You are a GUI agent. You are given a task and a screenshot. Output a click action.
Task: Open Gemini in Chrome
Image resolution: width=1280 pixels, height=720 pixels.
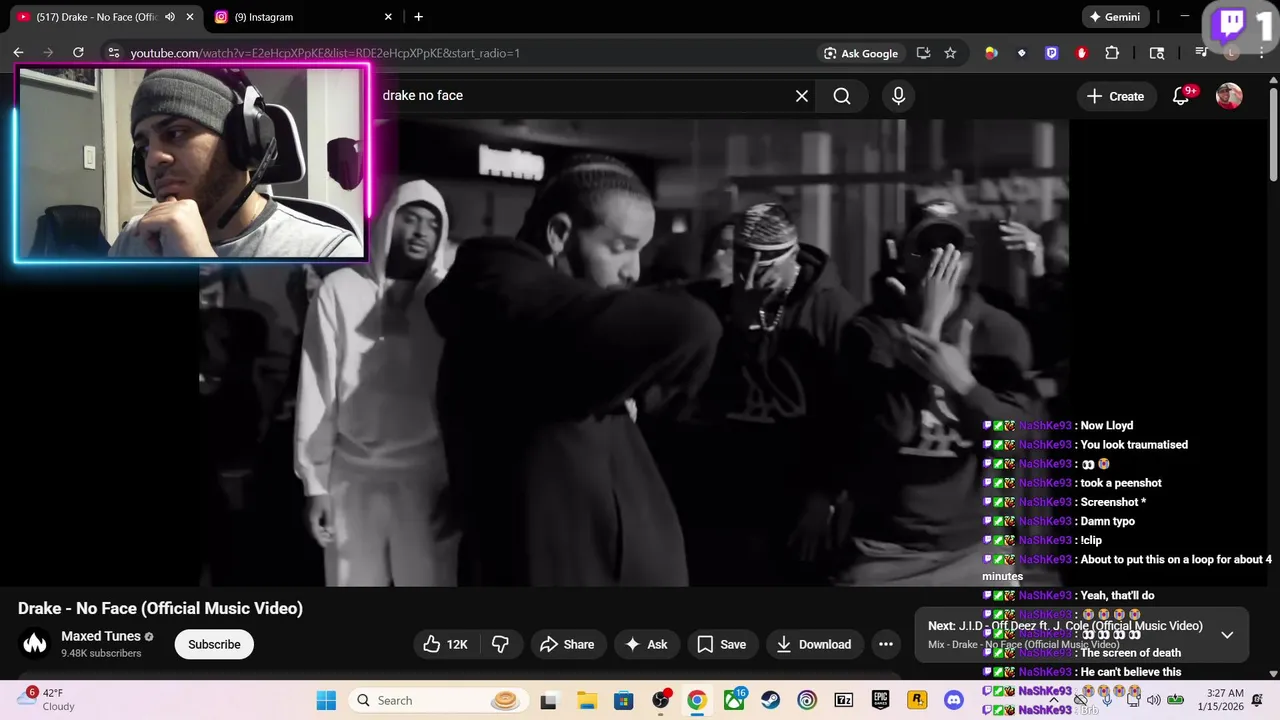pyautogui.click(x=1115, y=17)
